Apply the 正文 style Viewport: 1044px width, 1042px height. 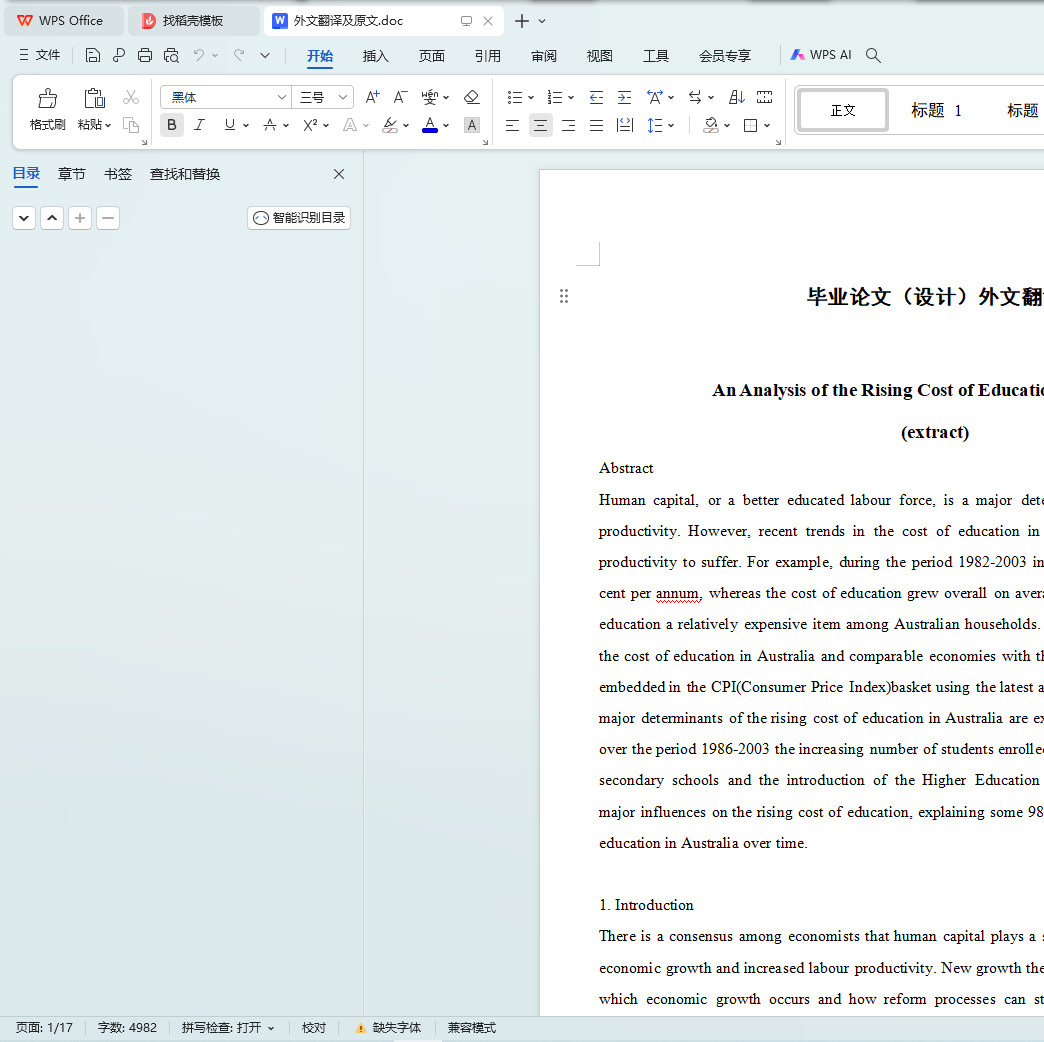(843, 111)
